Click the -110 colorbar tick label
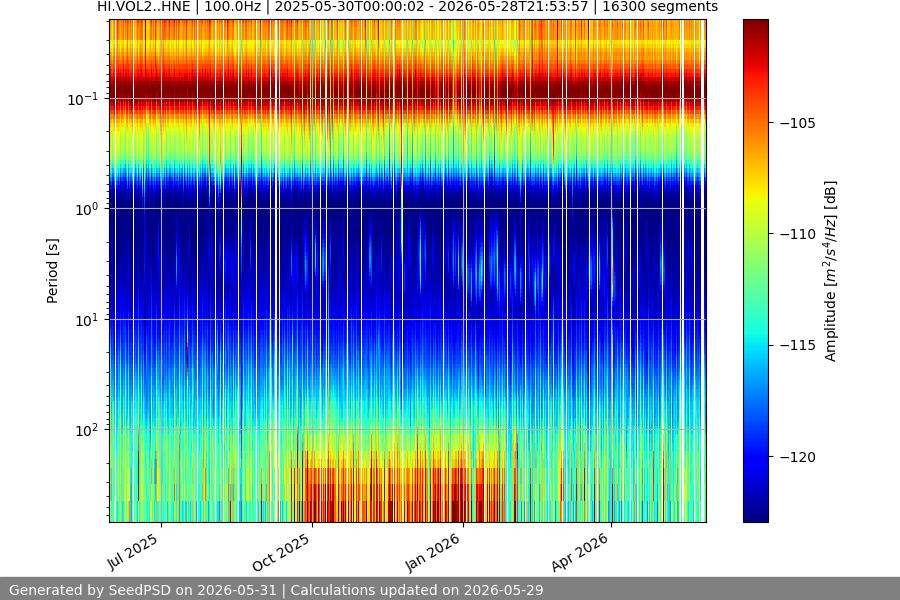 pos(798,234)
